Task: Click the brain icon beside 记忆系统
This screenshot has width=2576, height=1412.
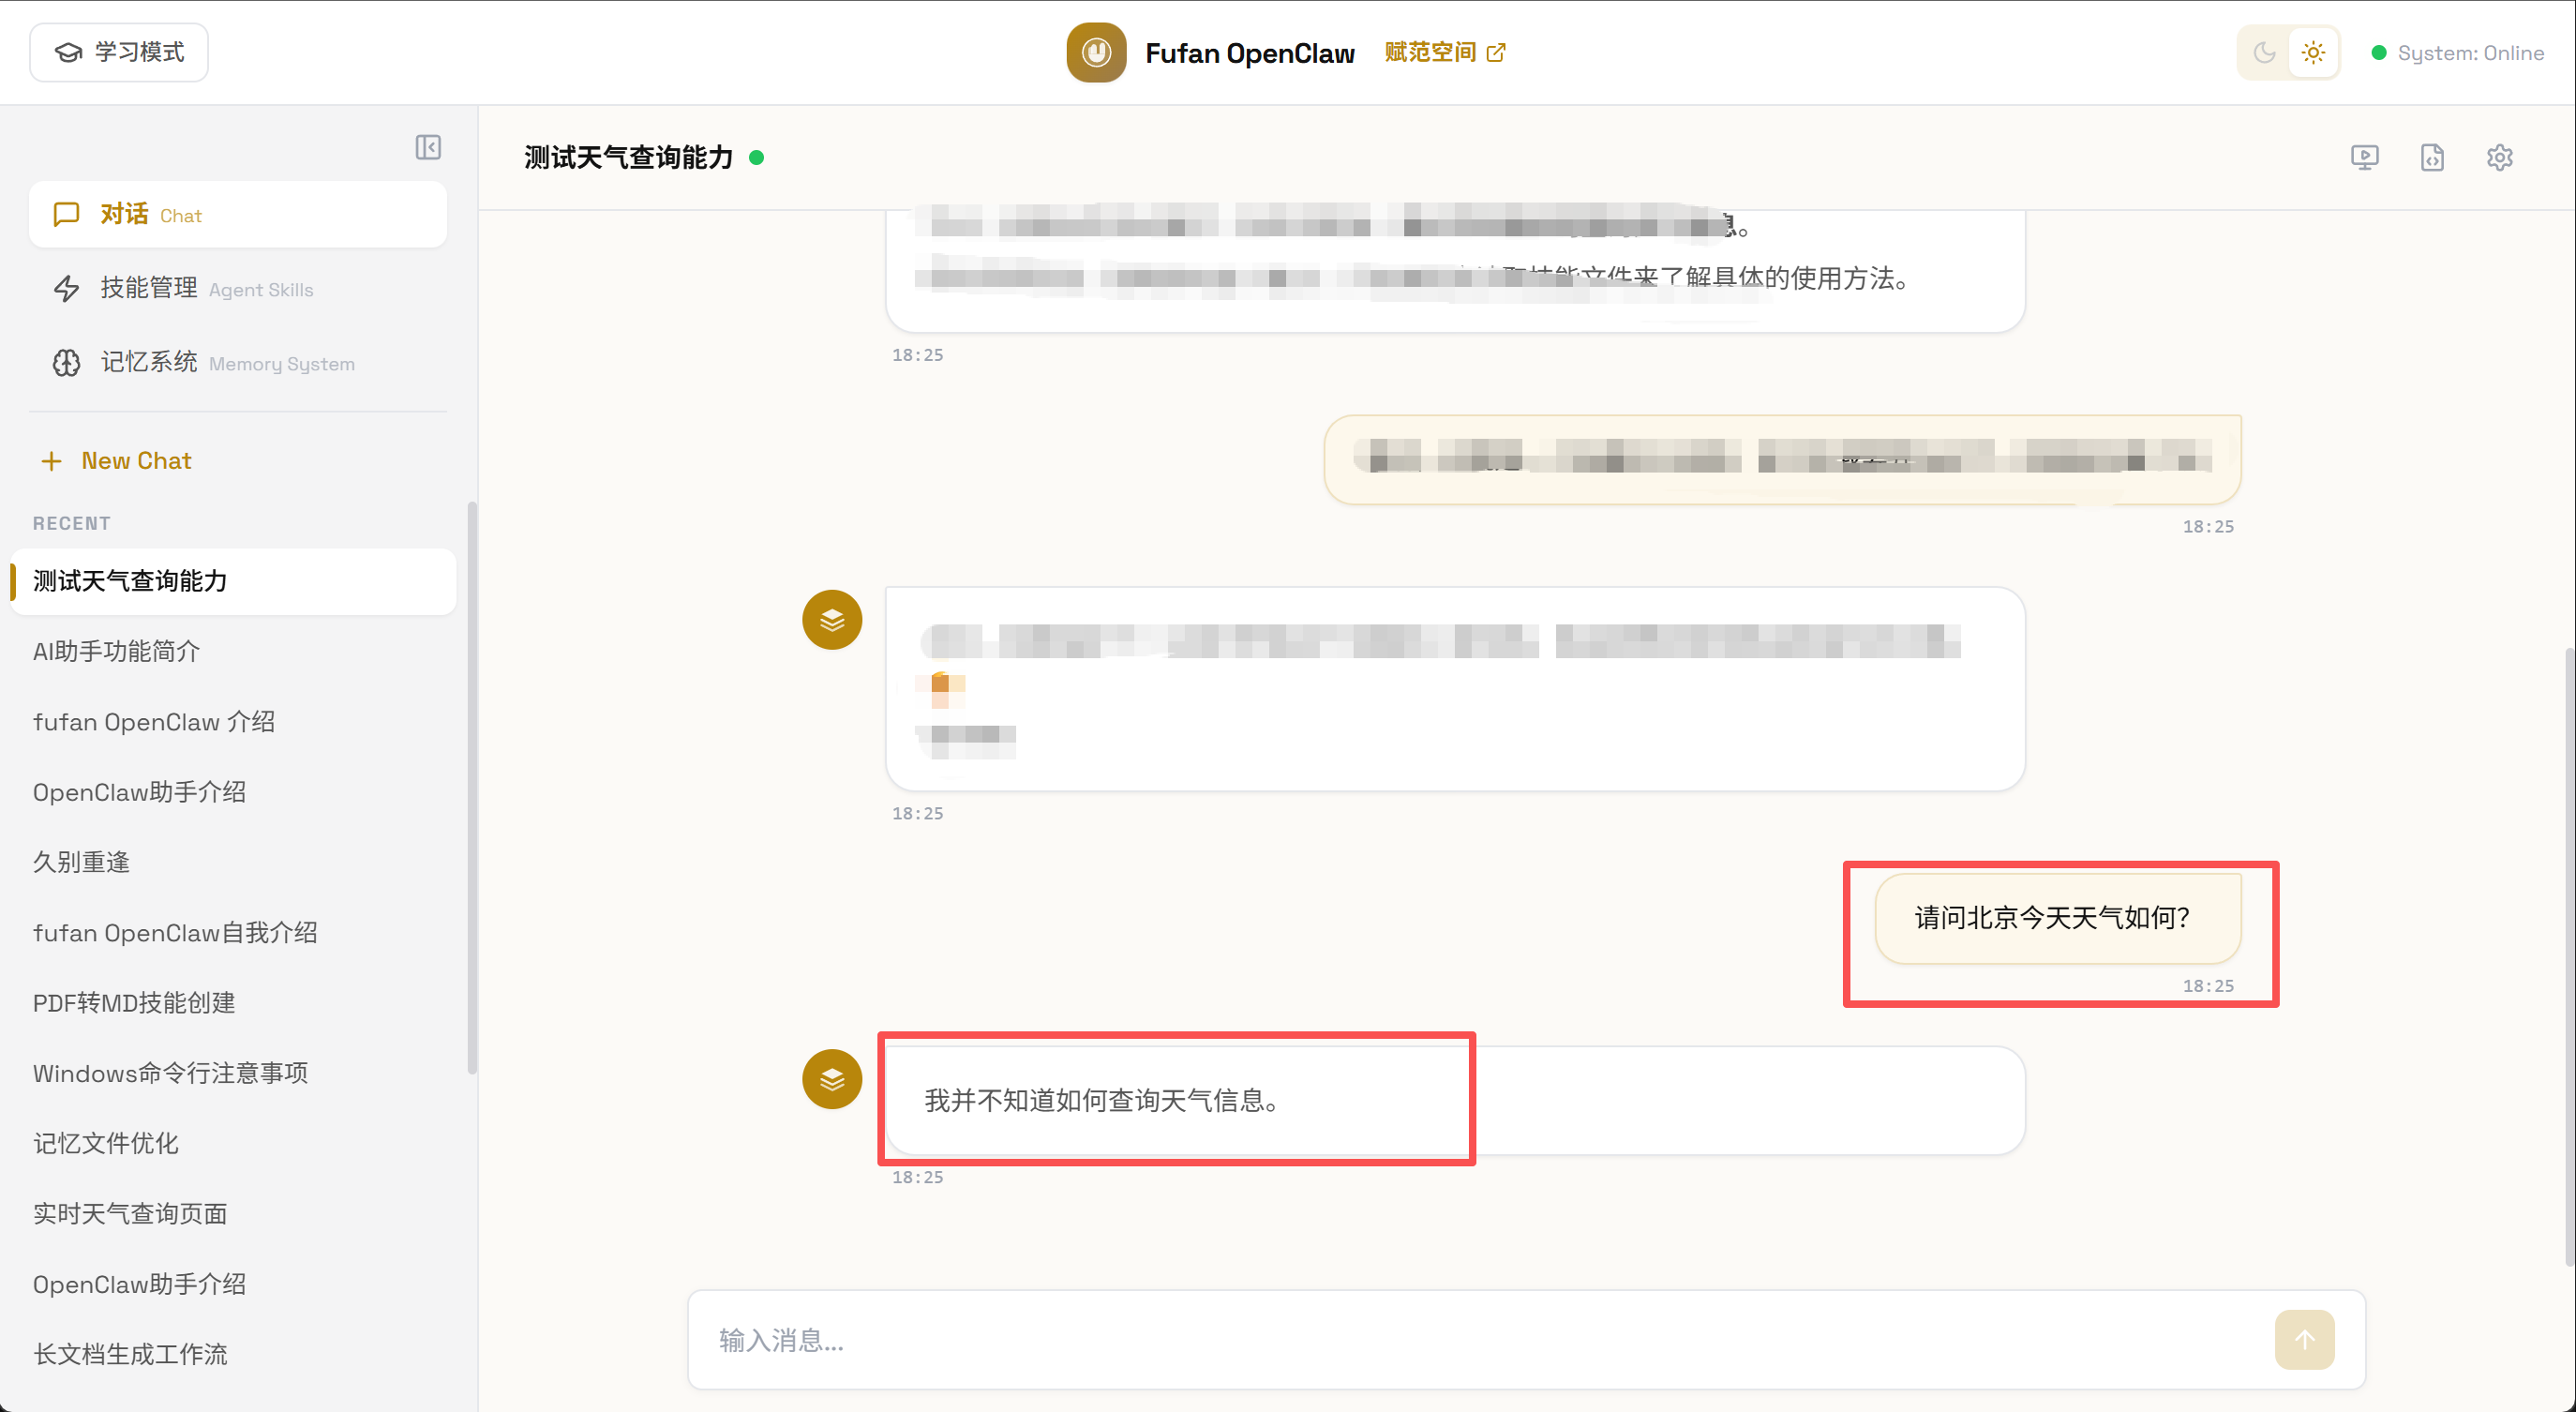Action: click(x=66, y=363)
